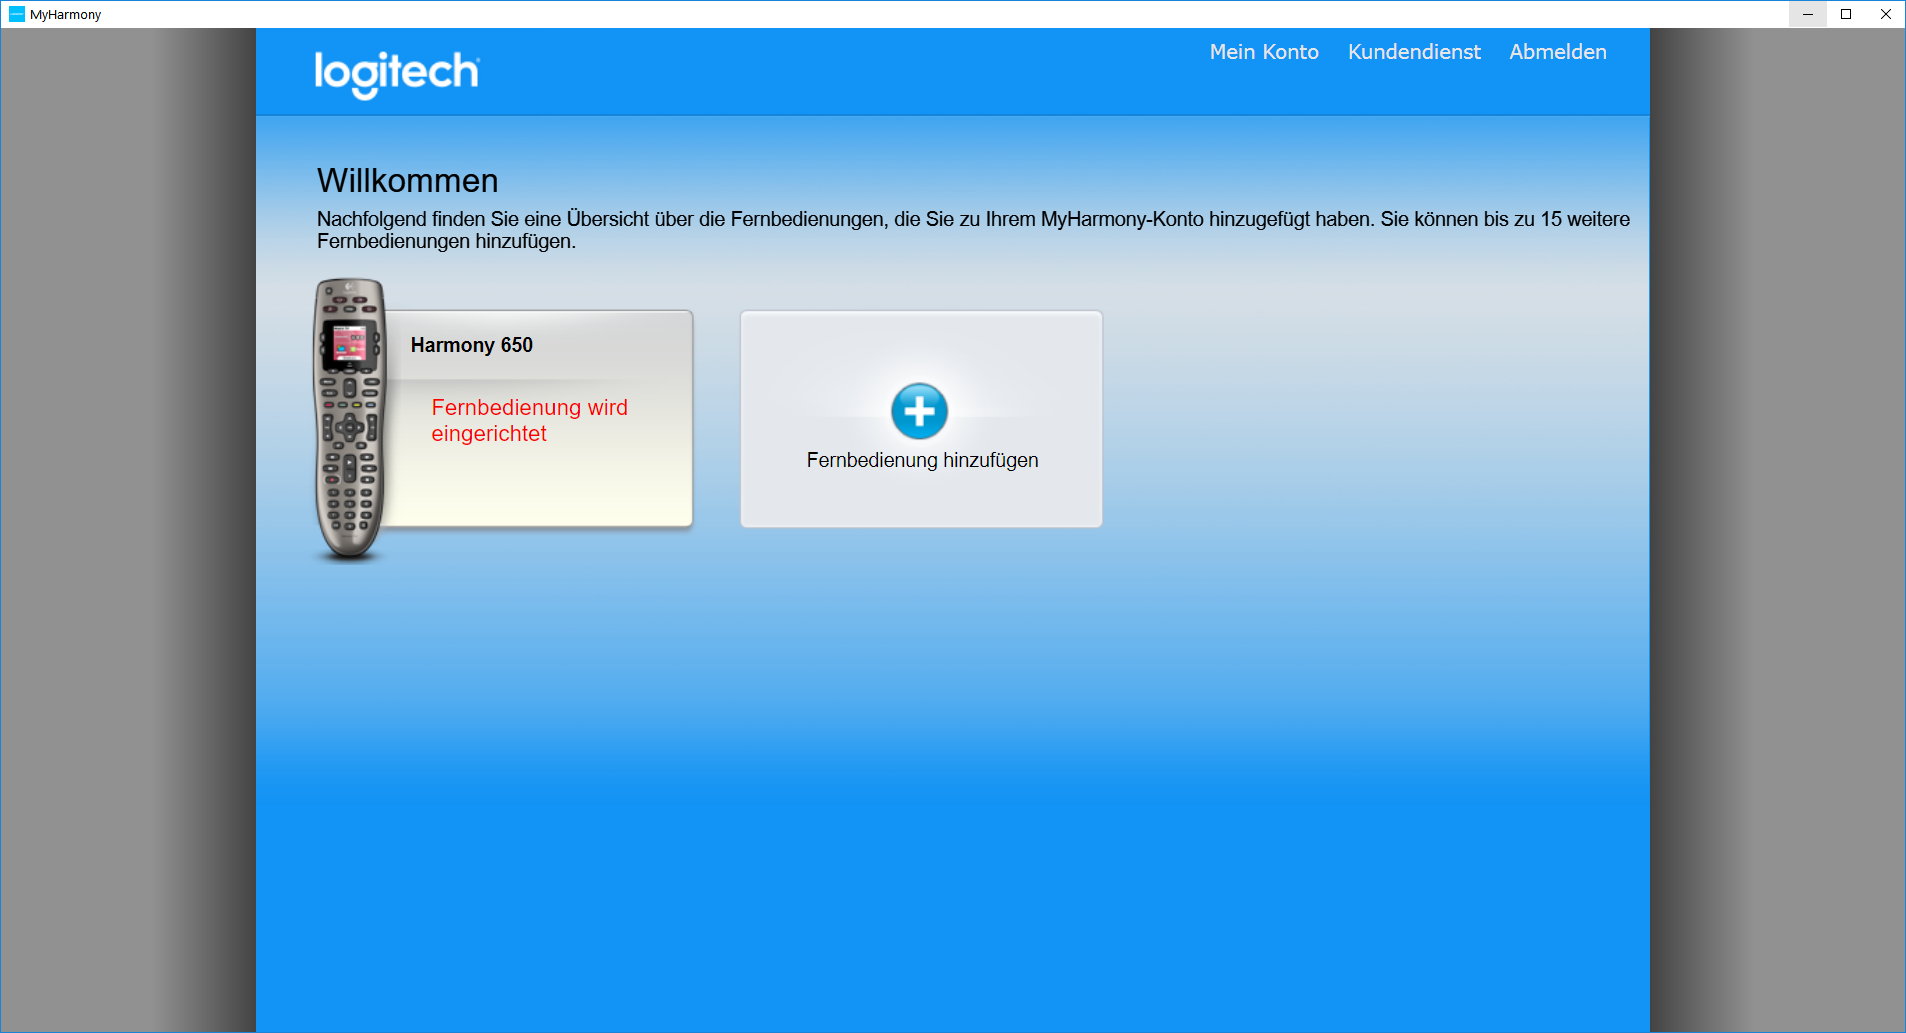Click the 'Fernbedienung hinzufügen' label
1906x1033 pixels.
coord(922,460)
